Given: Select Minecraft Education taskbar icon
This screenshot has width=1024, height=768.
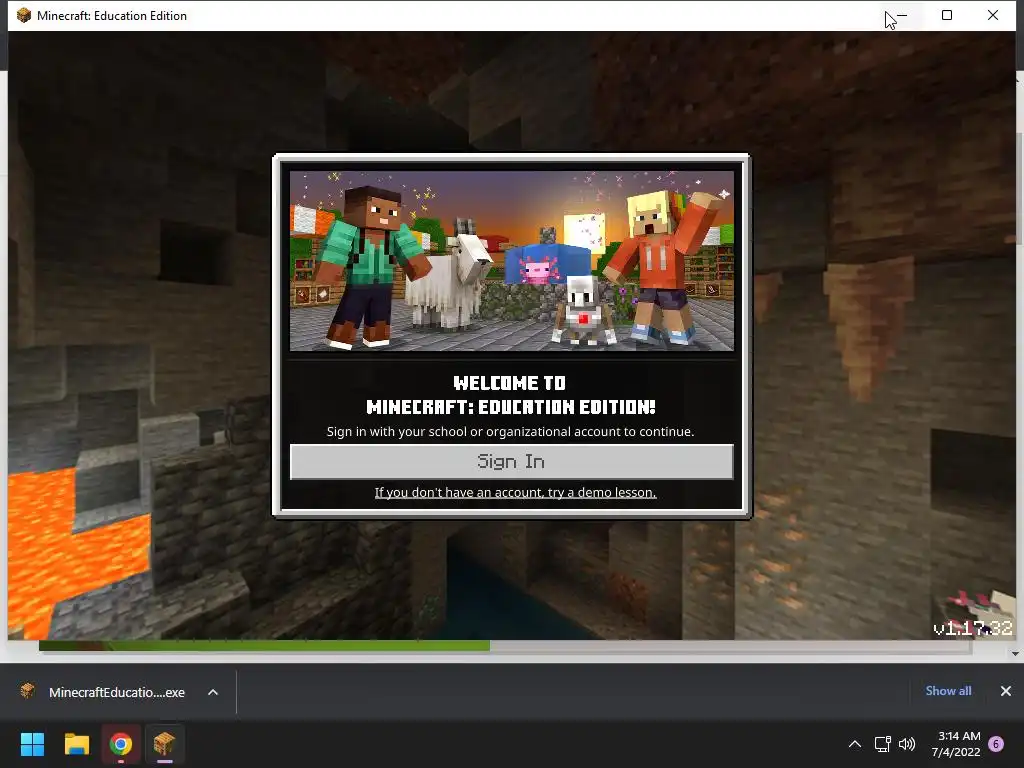Looking at the screenshot, I should click(x=165, y=744).
